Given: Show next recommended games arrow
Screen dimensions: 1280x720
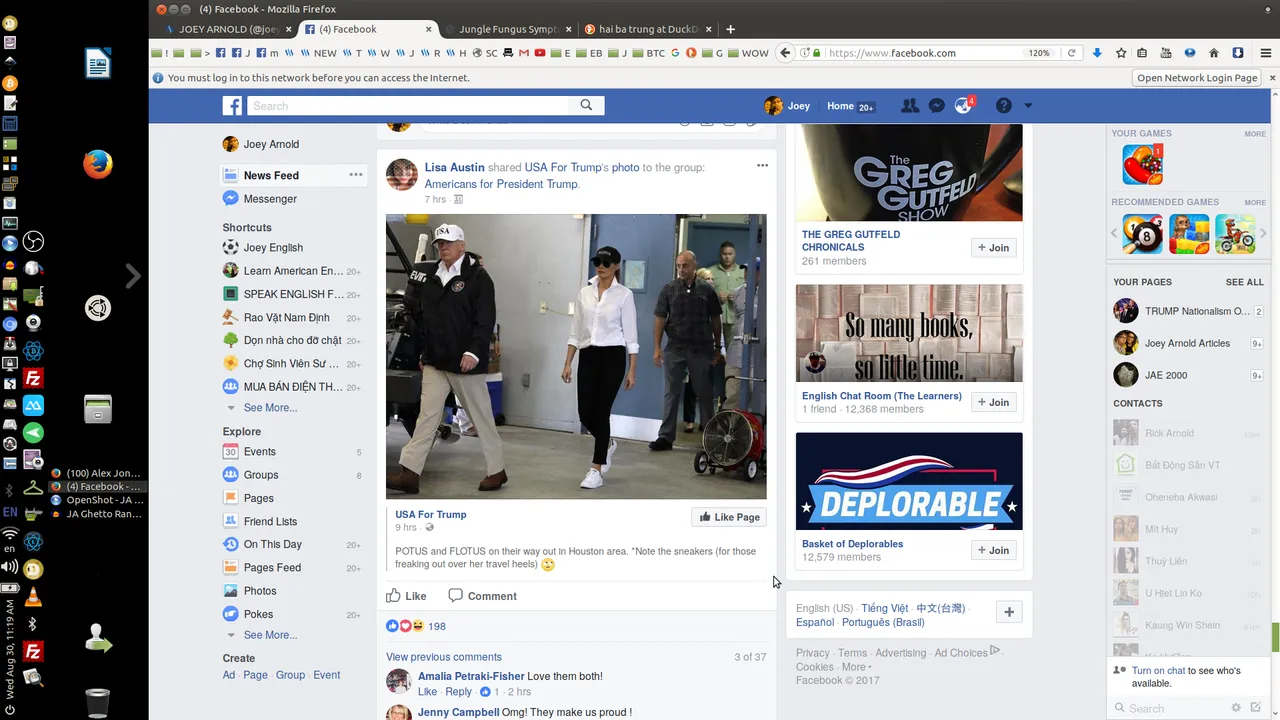Looking at the screenshot, I should click(x=1263, y=234).
